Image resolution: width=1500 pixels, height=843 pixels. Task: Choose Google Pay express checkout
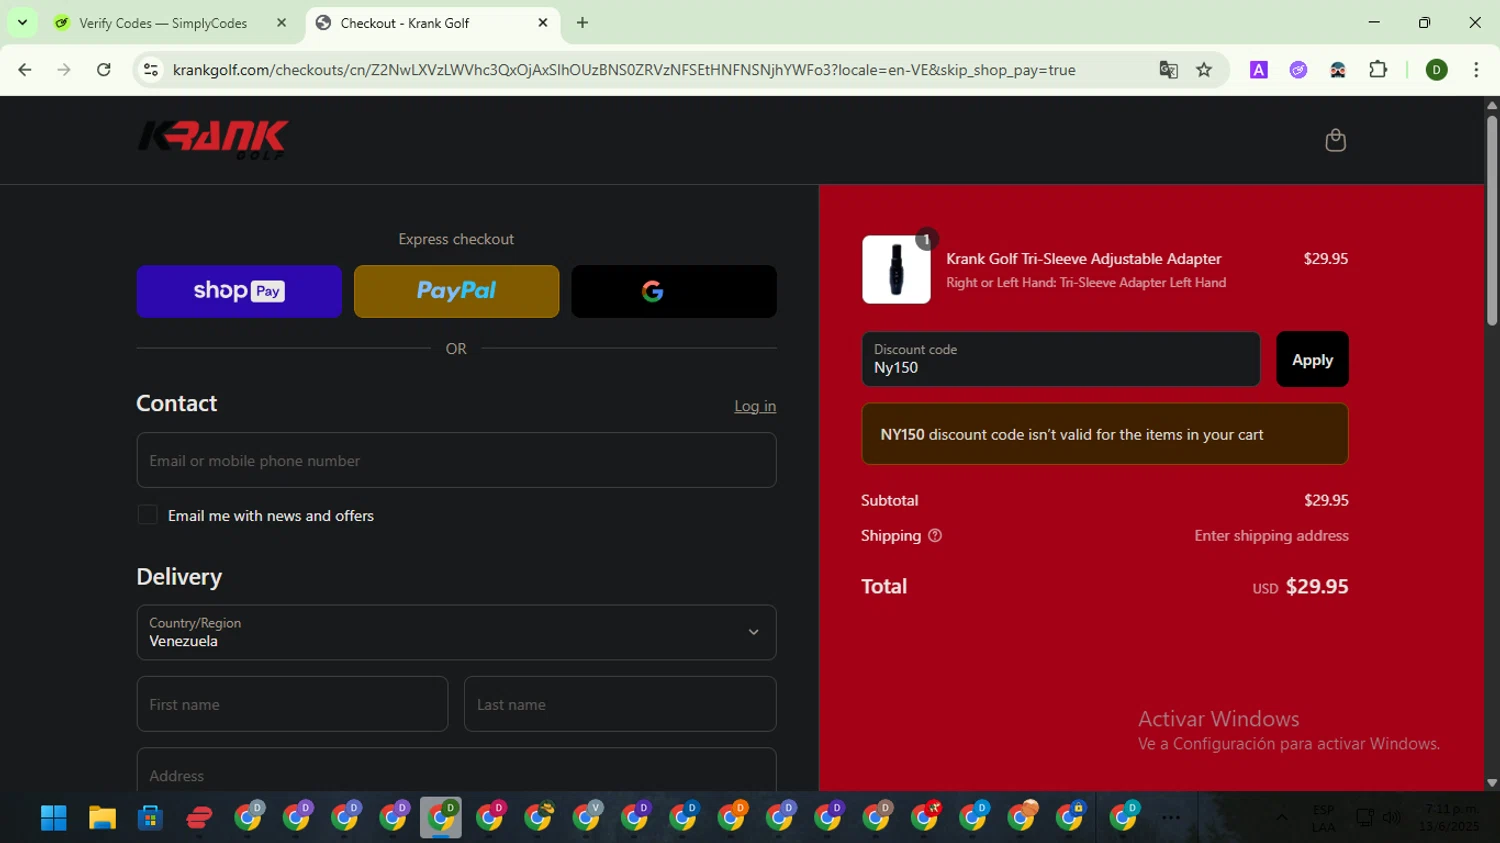tap(674, 291)
